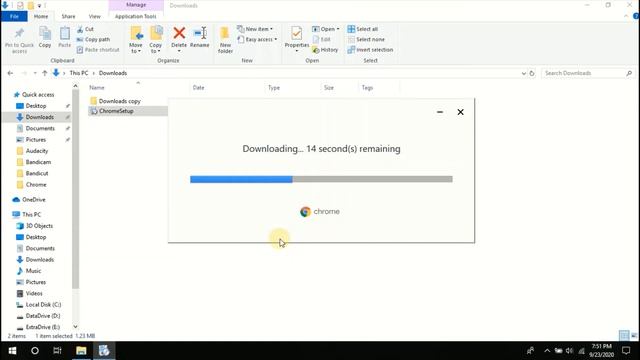Click Paste shortcut in ribbon
The width and height of the screenshot is (640, 360).
click(x=98, y=50)
